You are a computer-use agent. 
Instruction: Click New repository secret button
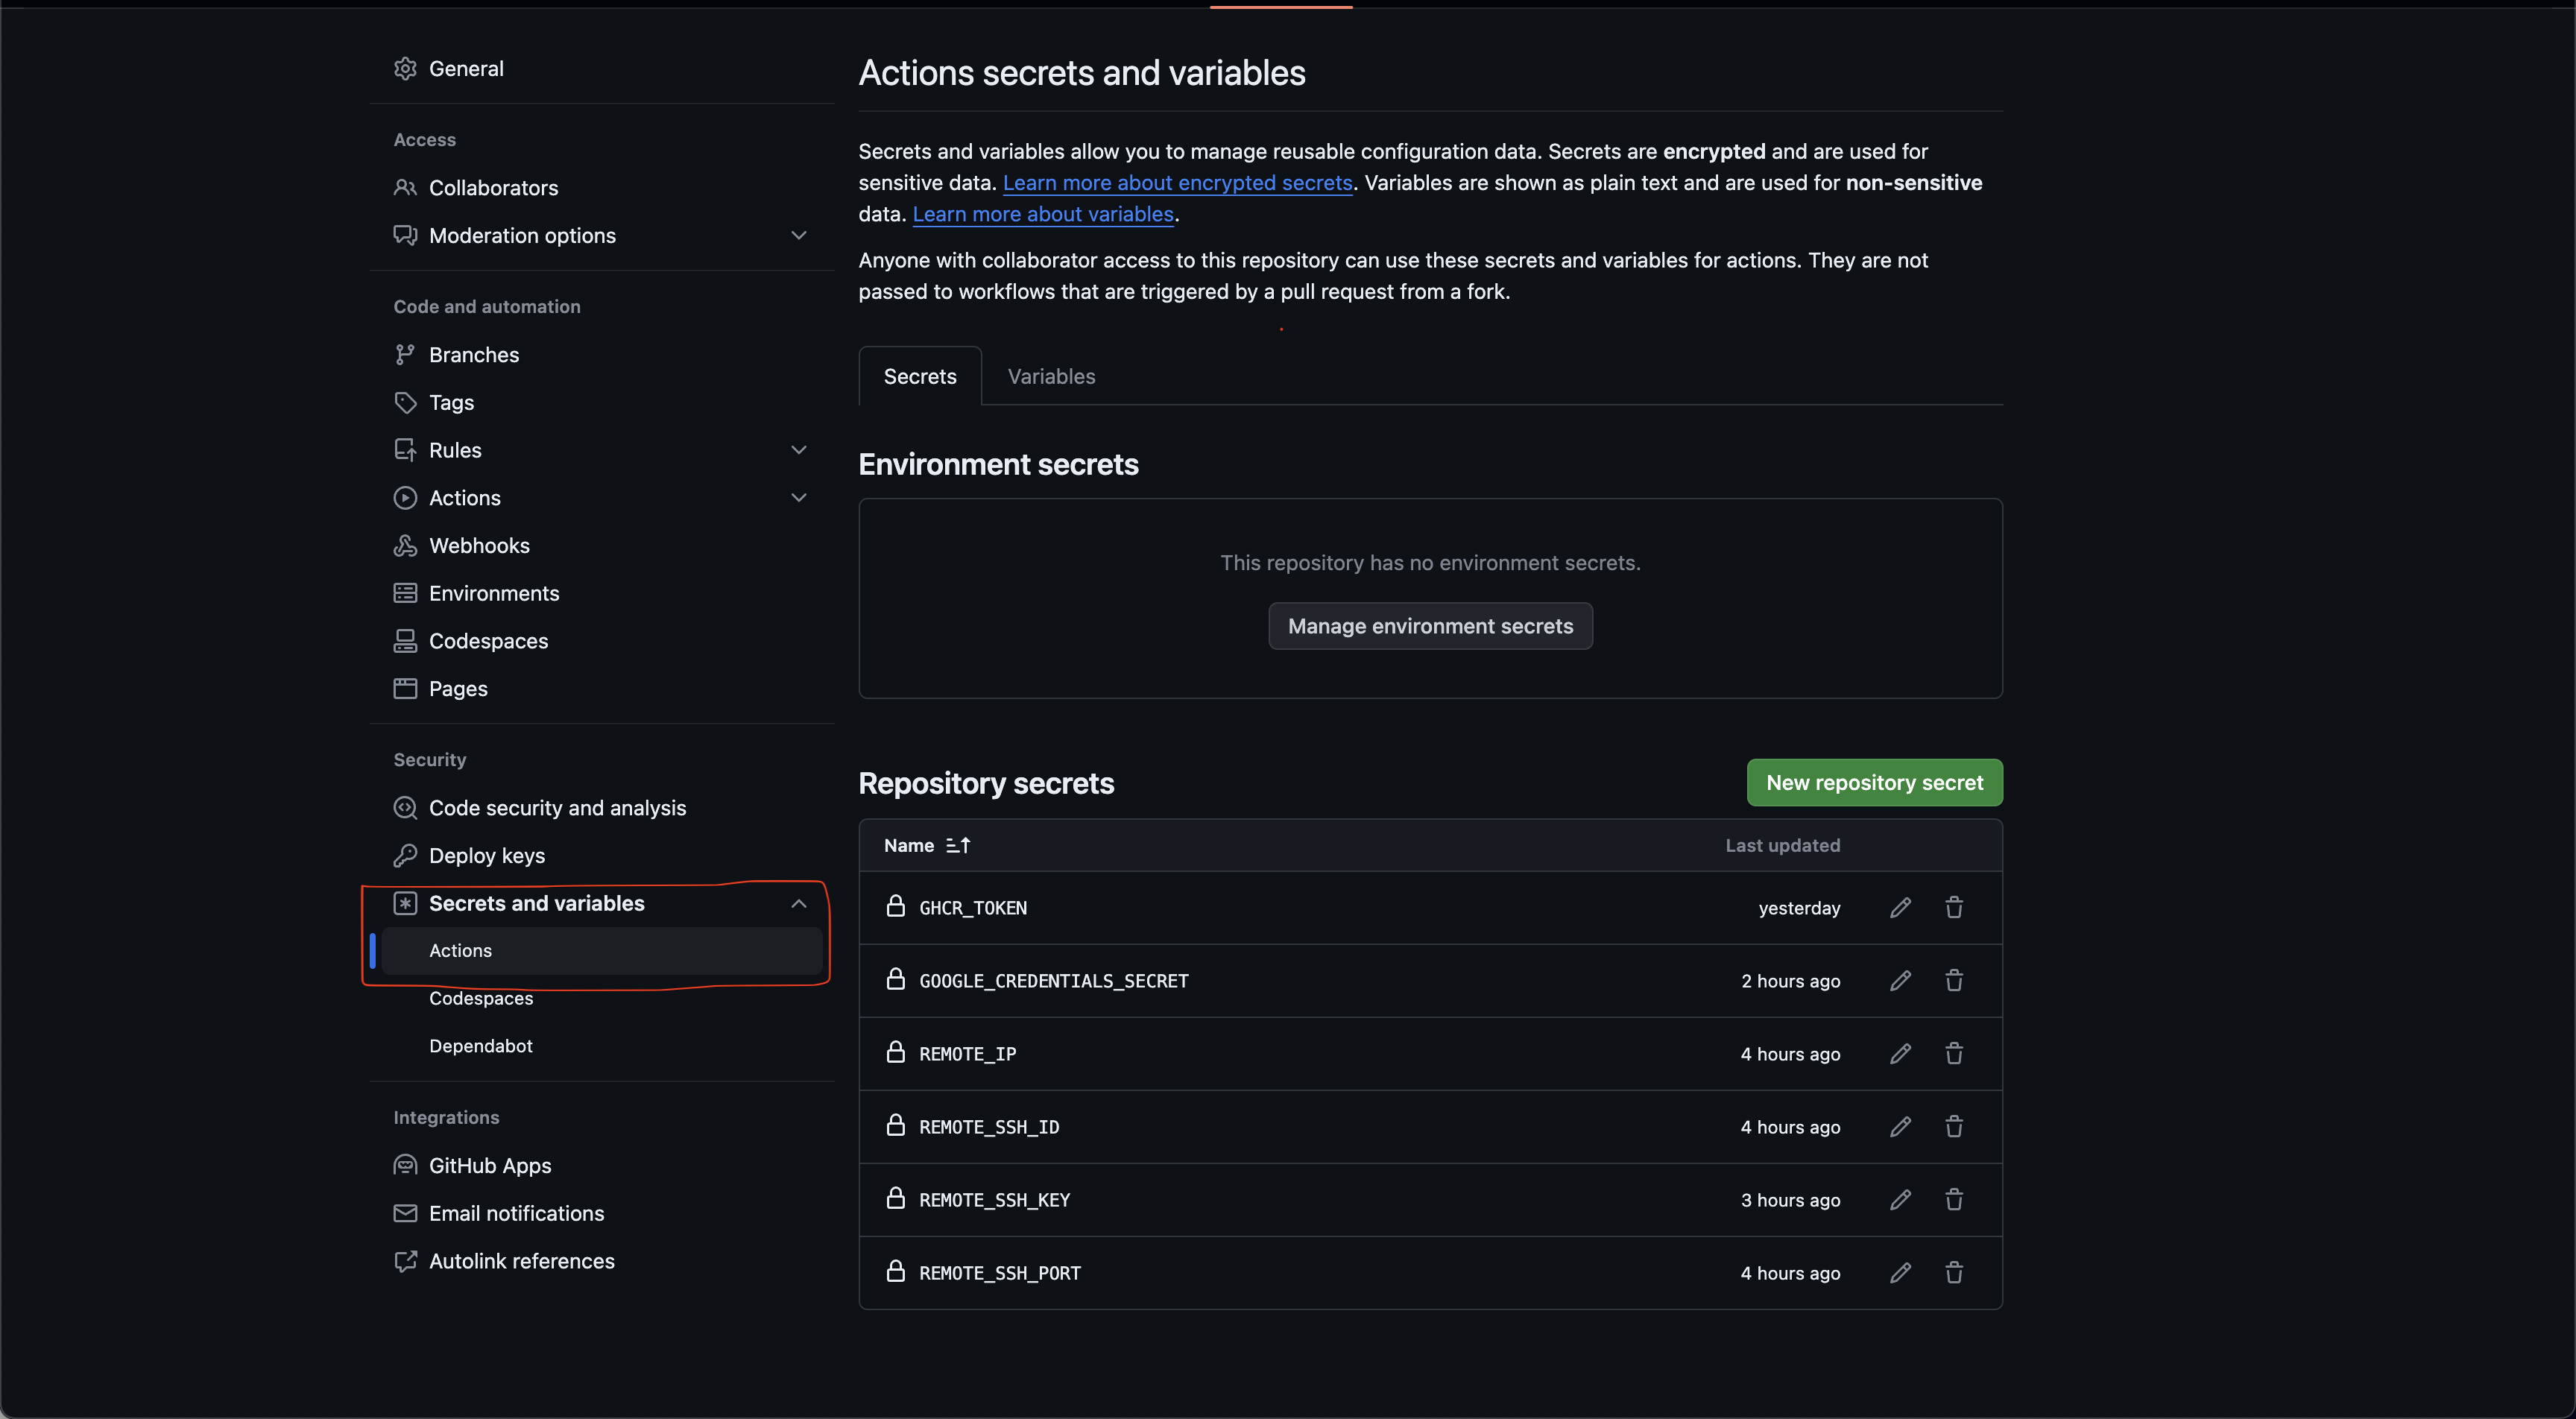[1874, 782]
